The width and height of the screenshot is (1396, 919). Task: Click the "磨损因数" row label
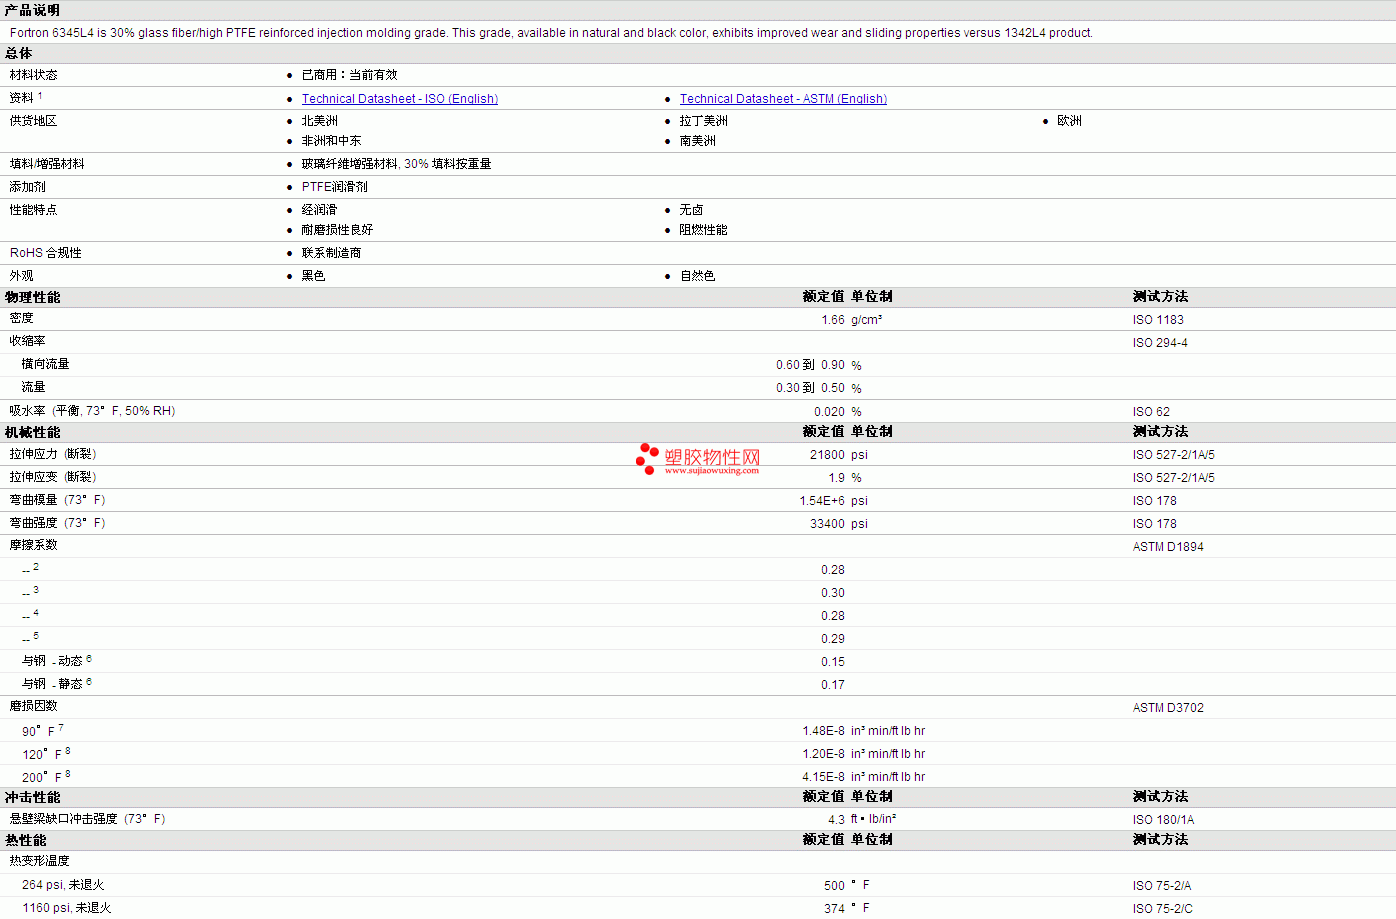[x=34, y=706]
